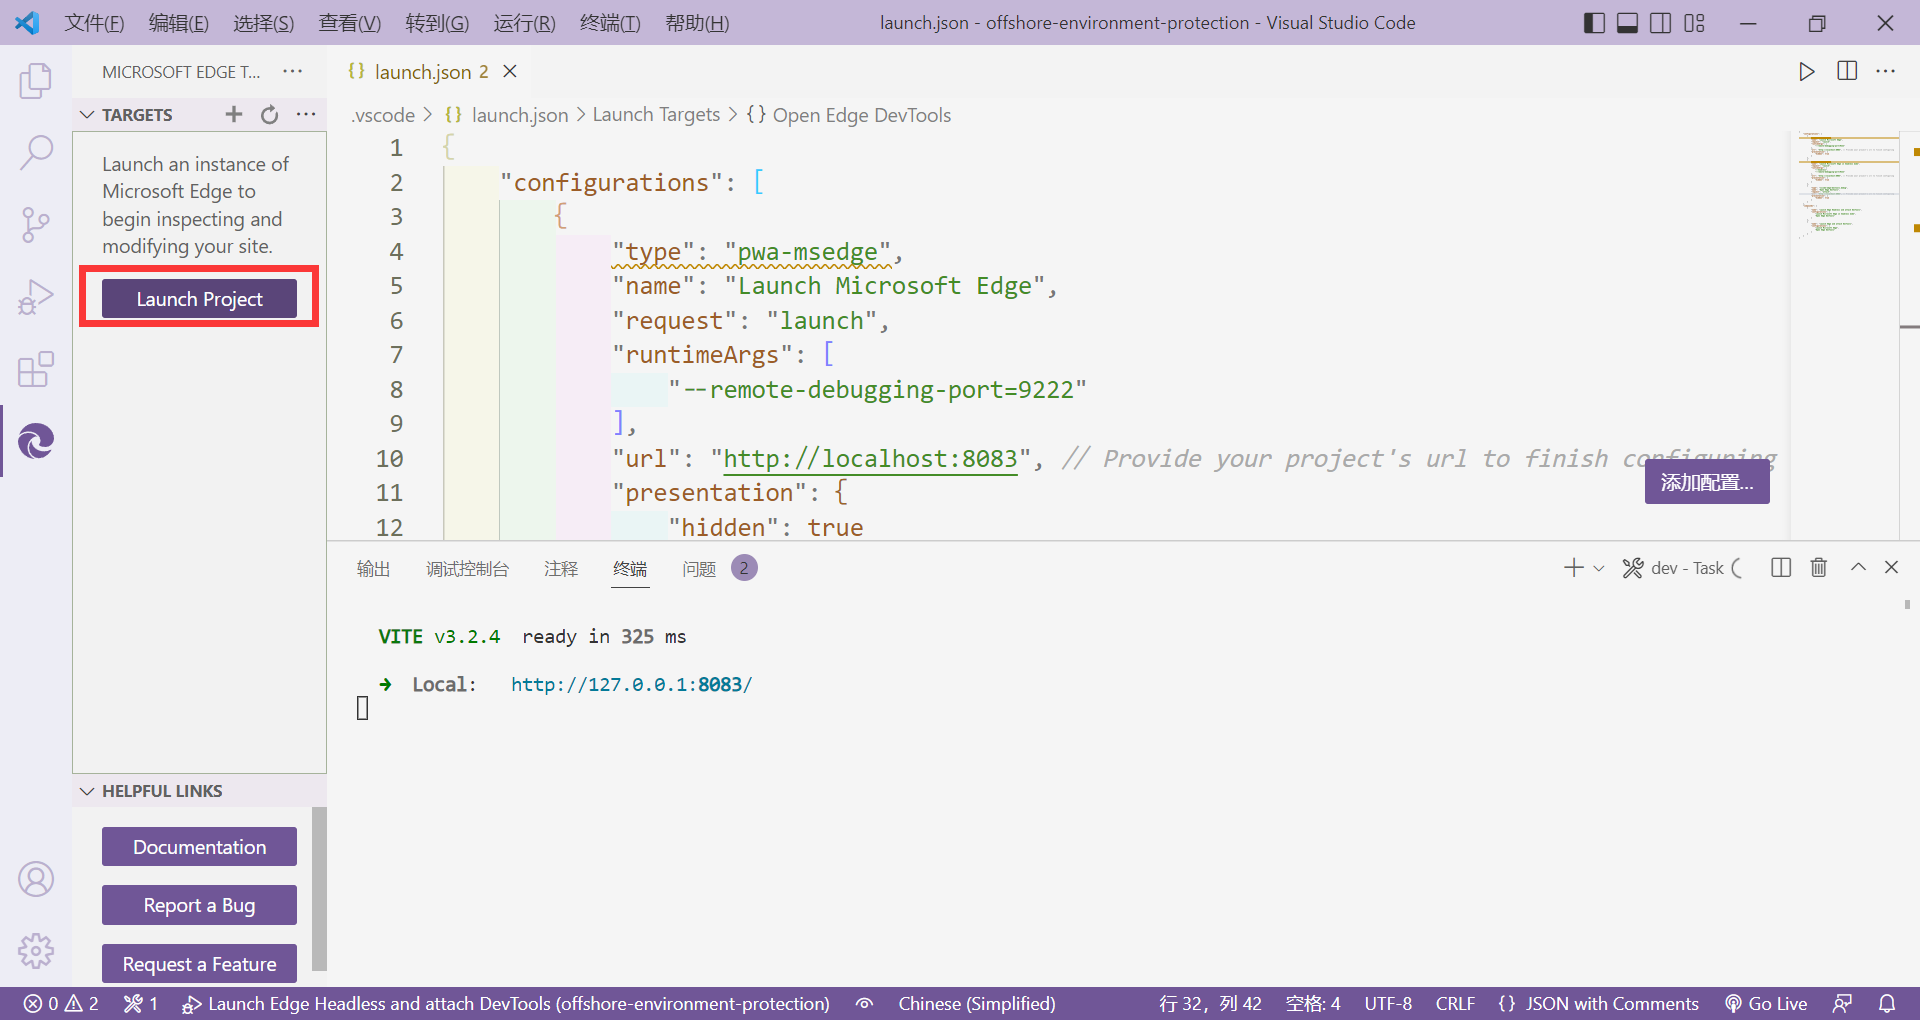Open Source Control view
The image size is (1920, 1020).
pos(36,225)
